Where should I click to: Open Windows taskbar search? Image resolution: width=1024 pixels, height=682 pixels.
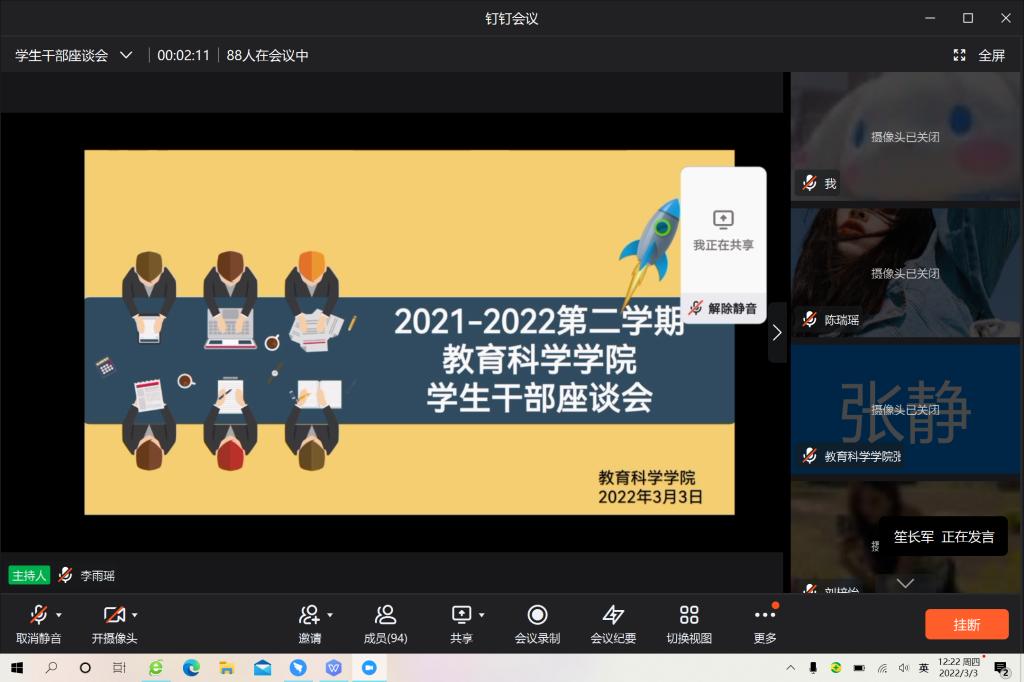51,668
